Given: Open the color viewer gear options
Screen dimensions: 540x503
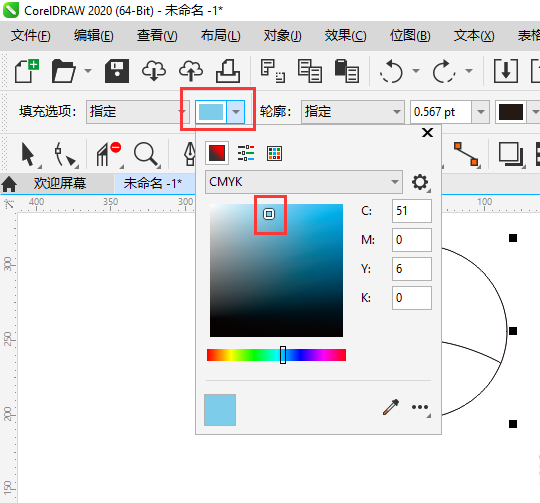Looking at the screenshot, I should [420, 182].
